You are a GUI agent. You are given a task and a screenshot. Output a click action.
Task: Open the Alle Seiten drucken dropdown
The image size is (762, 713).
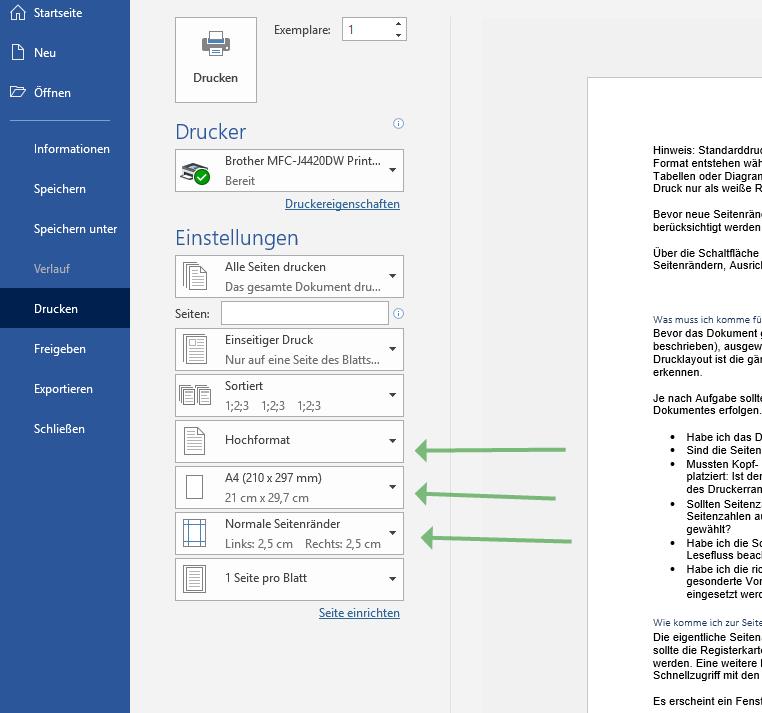[392, 276]
